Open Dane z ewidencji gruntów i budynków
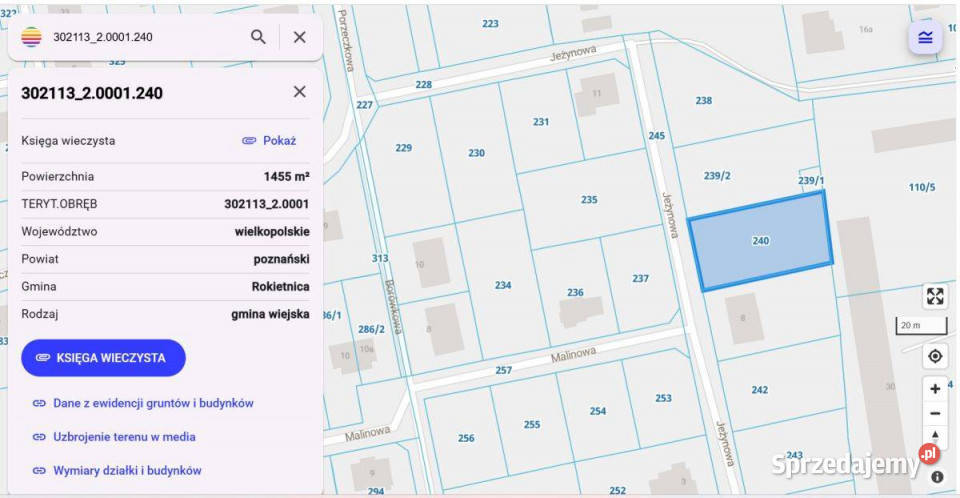This screenshot has width=960, height=498. click(153, 403)
